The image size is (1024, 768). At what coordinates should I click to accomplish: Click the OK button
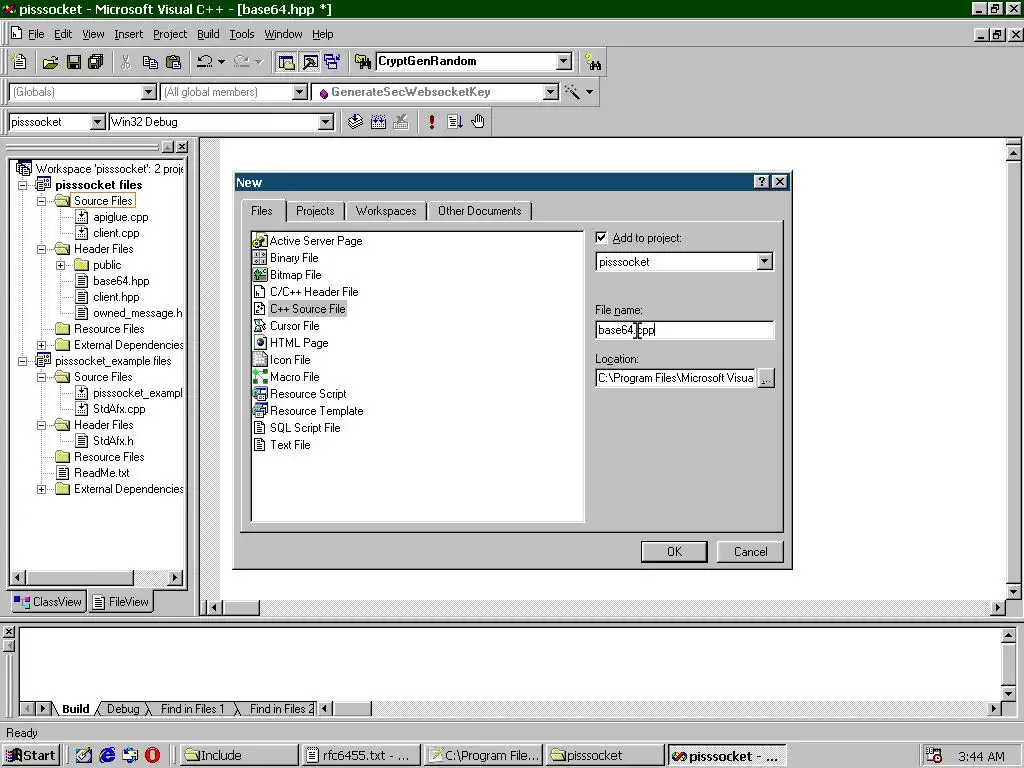(x=674, y=552)
